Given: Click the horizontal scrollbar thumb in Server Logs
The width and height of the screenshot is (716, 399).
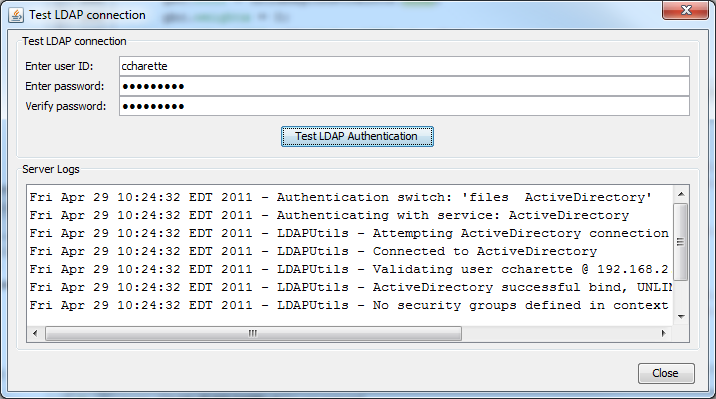Looking at the screenshot, I should [x=253, y=333].
